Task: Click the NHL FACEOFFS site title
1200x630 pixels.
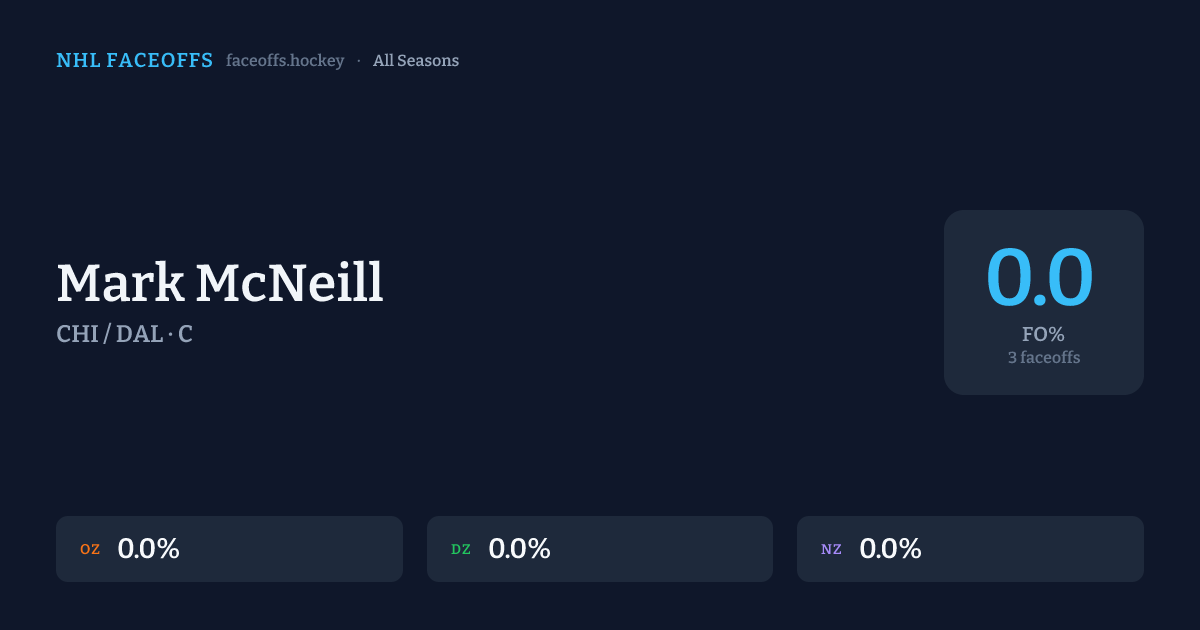Action: point(134,61)
